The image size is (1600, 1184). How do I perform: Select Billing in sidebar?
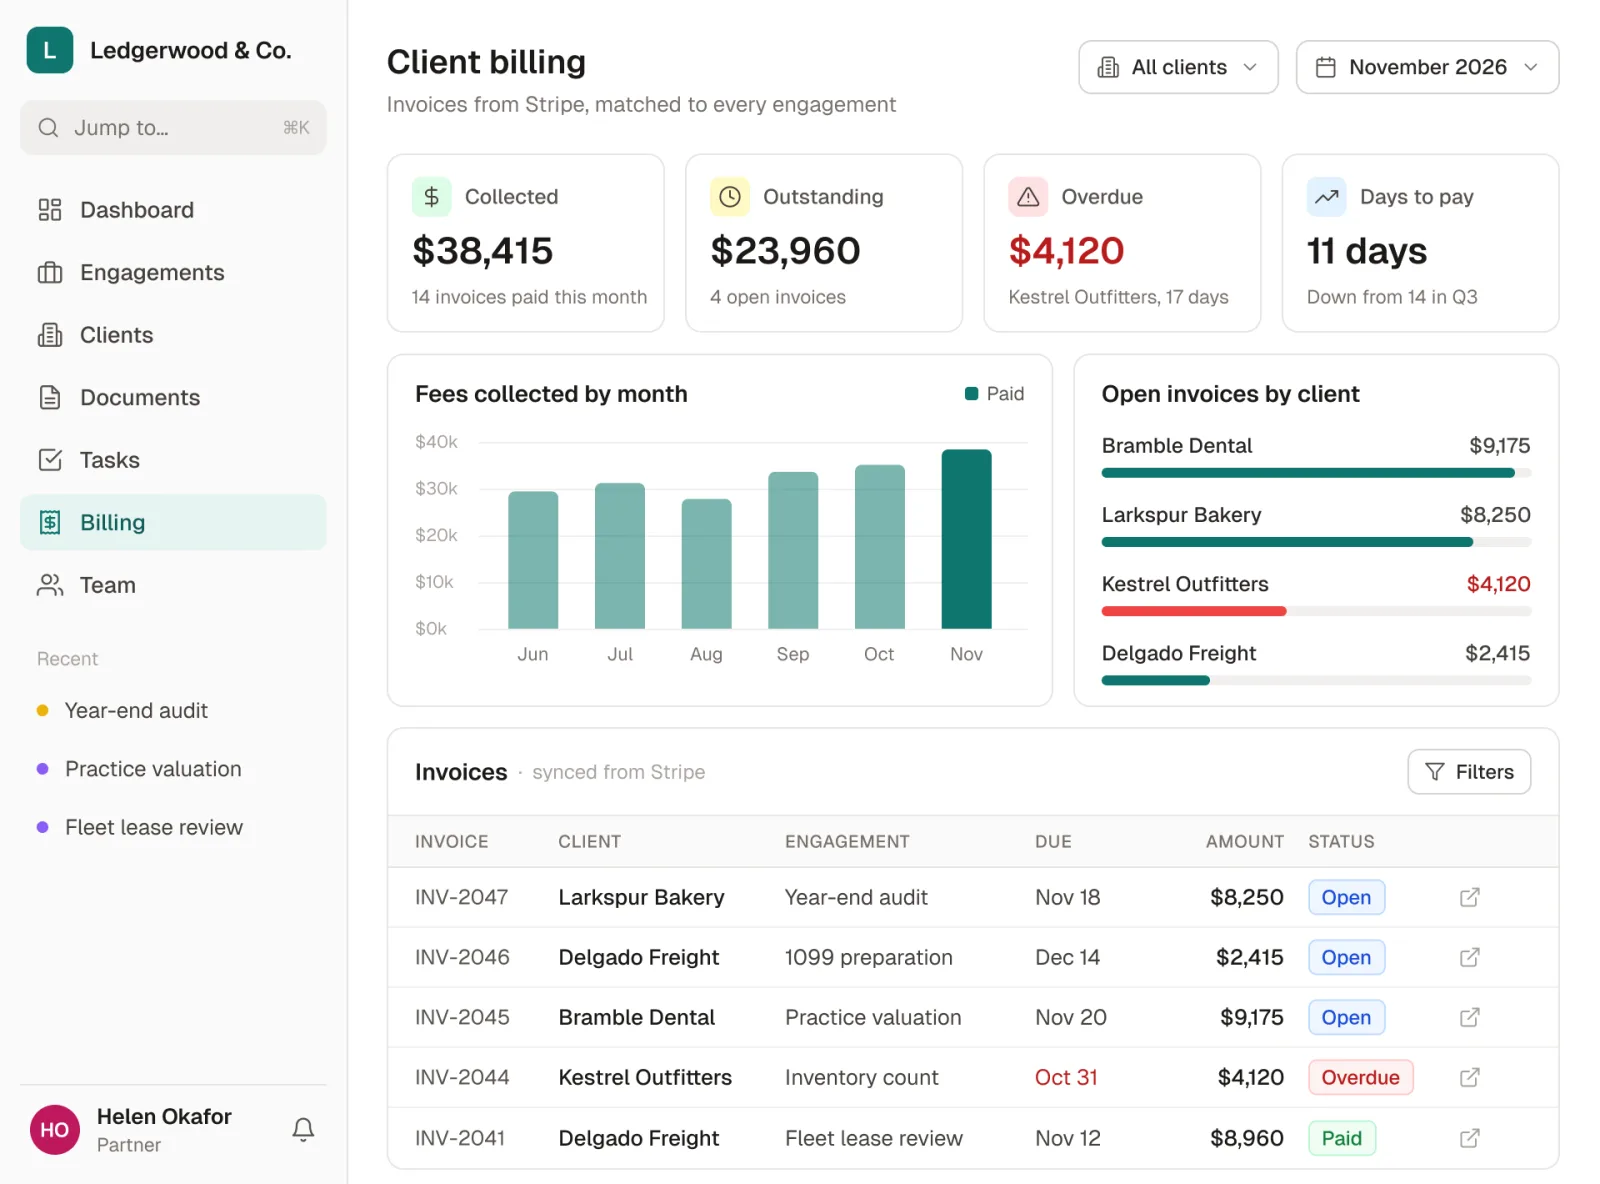173,522
